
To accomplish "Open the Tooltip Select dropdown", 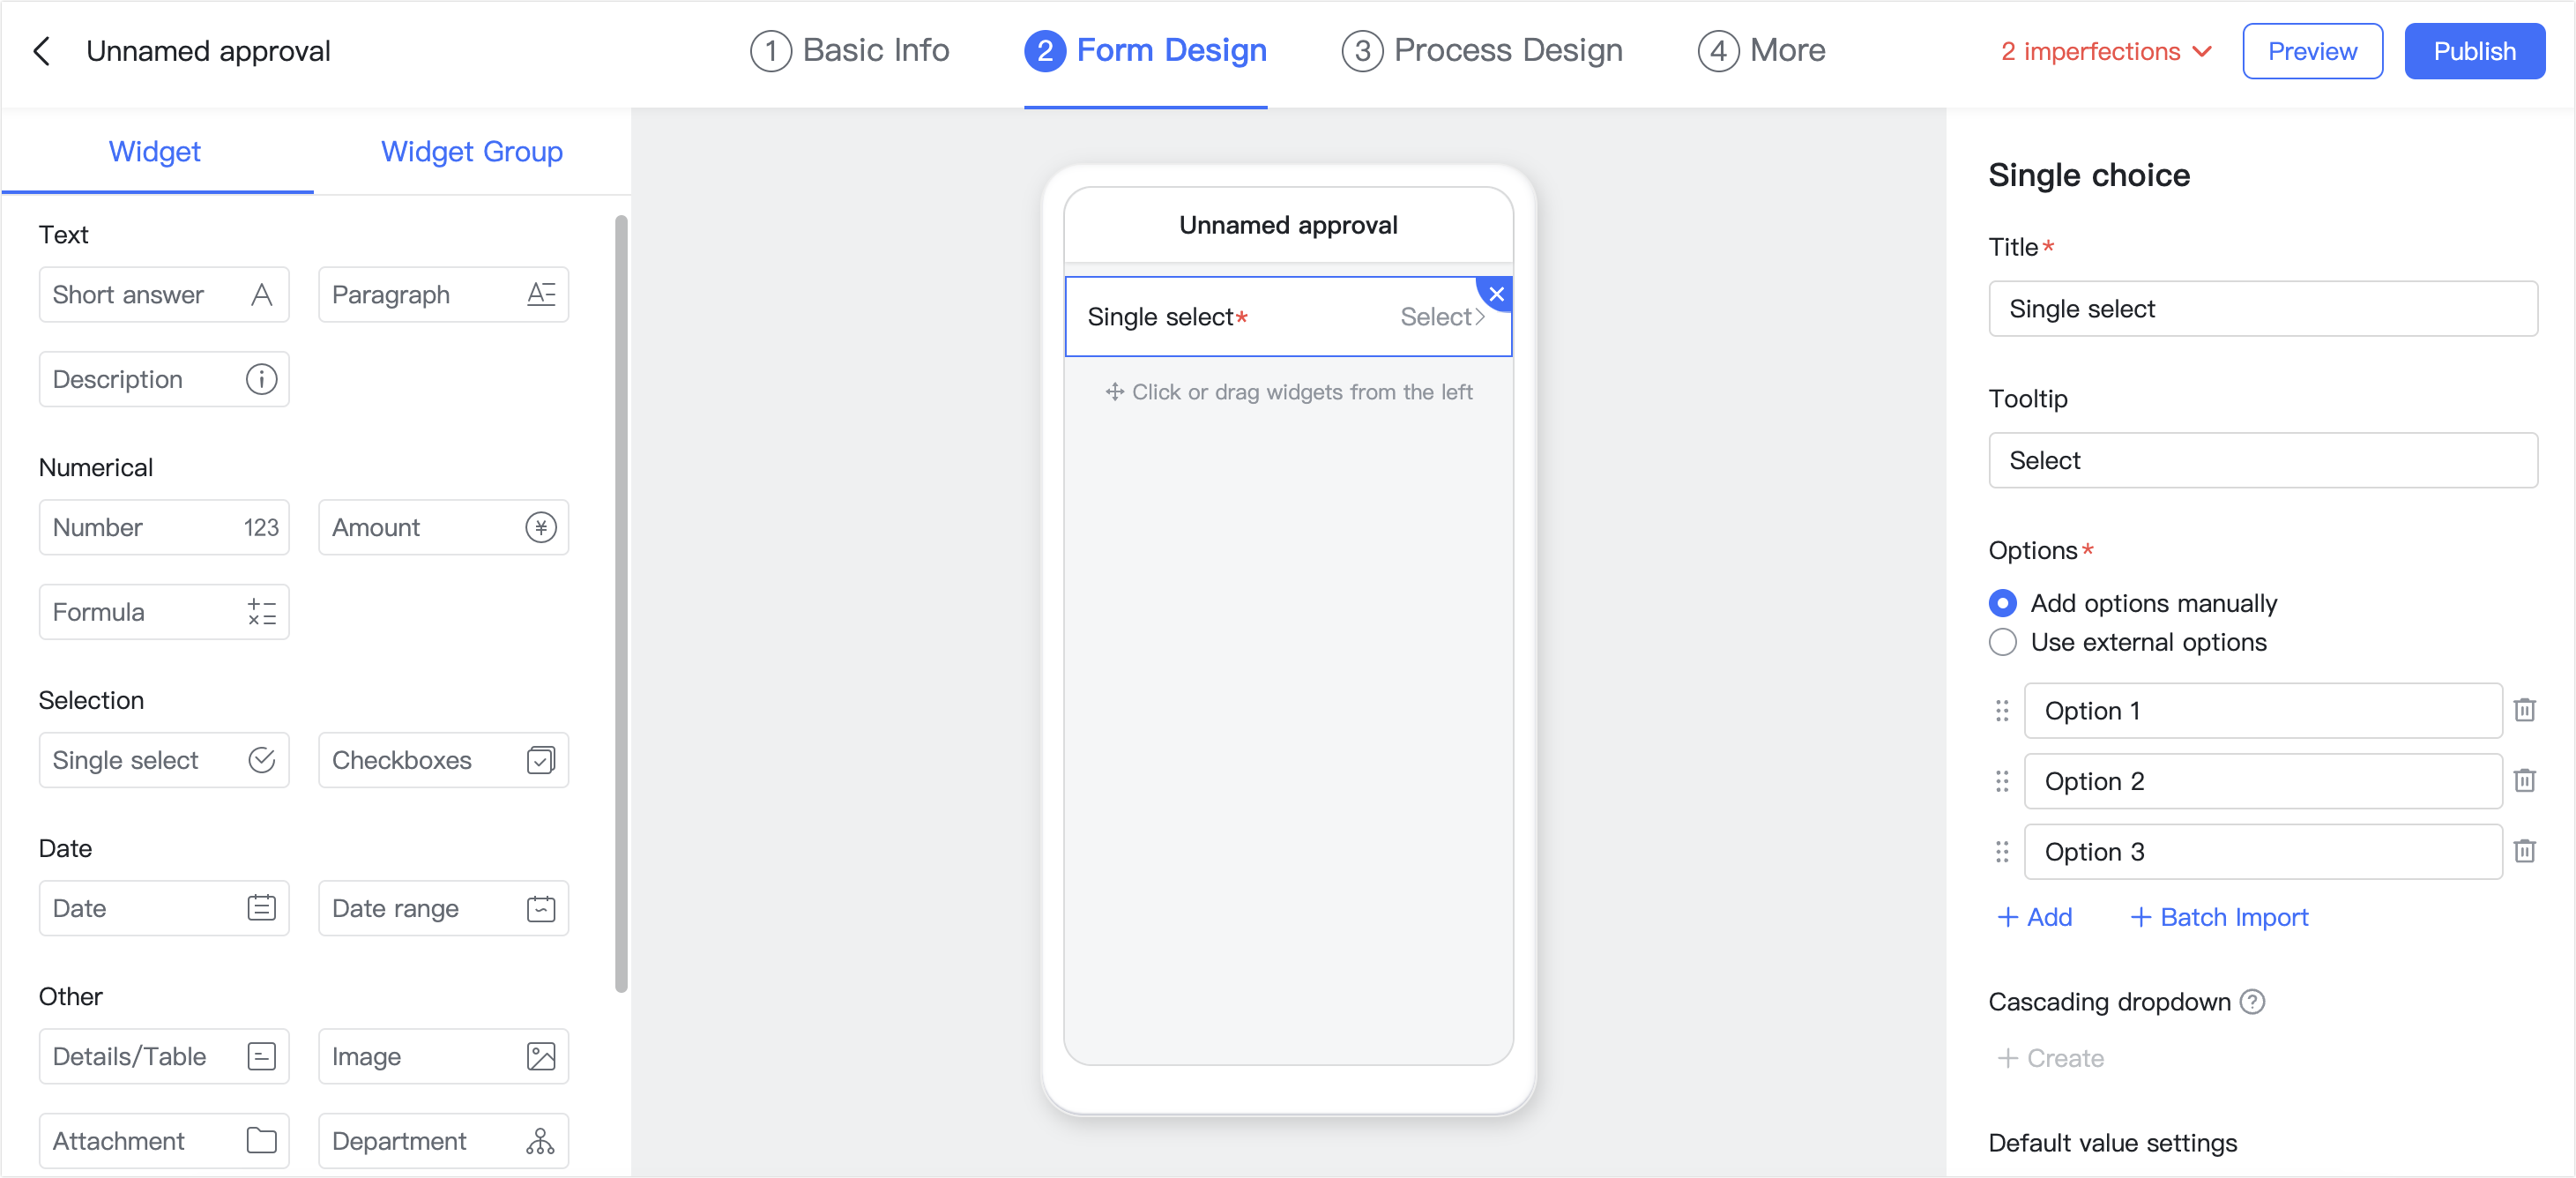I will click(x=2262, y=460).
